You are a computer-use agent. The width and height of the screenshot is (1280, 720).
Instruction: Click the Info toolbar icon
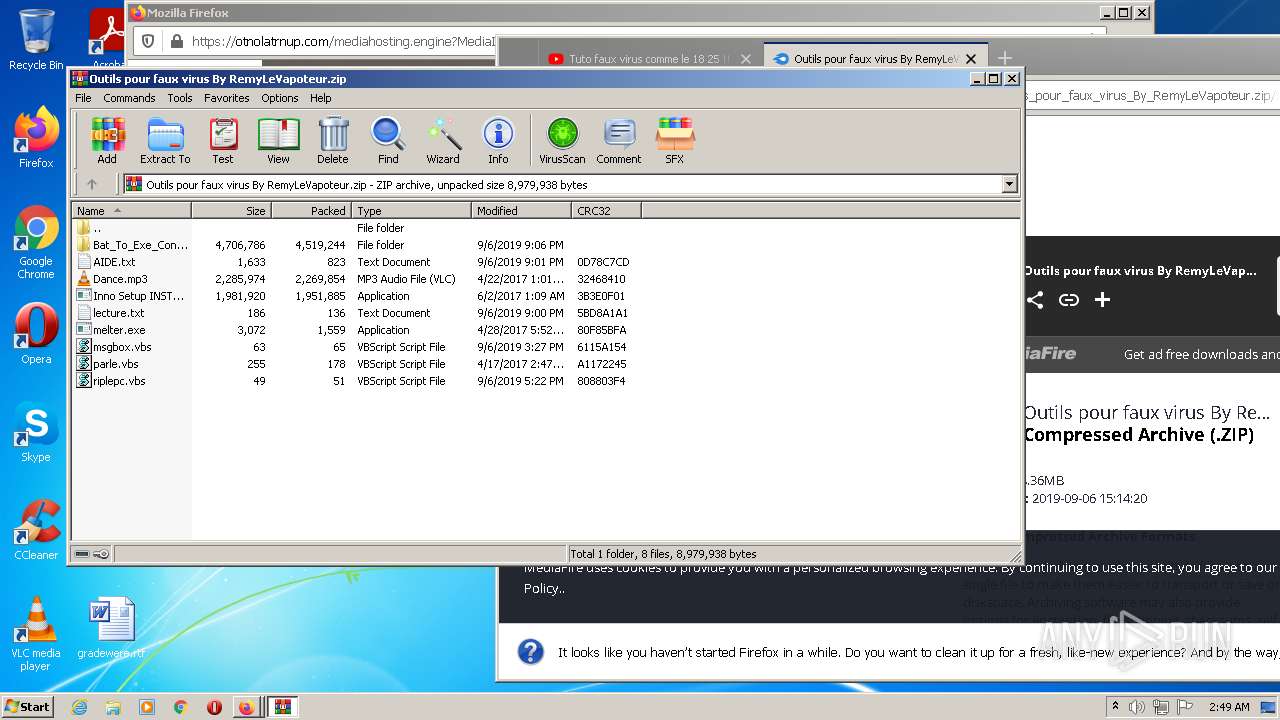(x=498, y=140)
